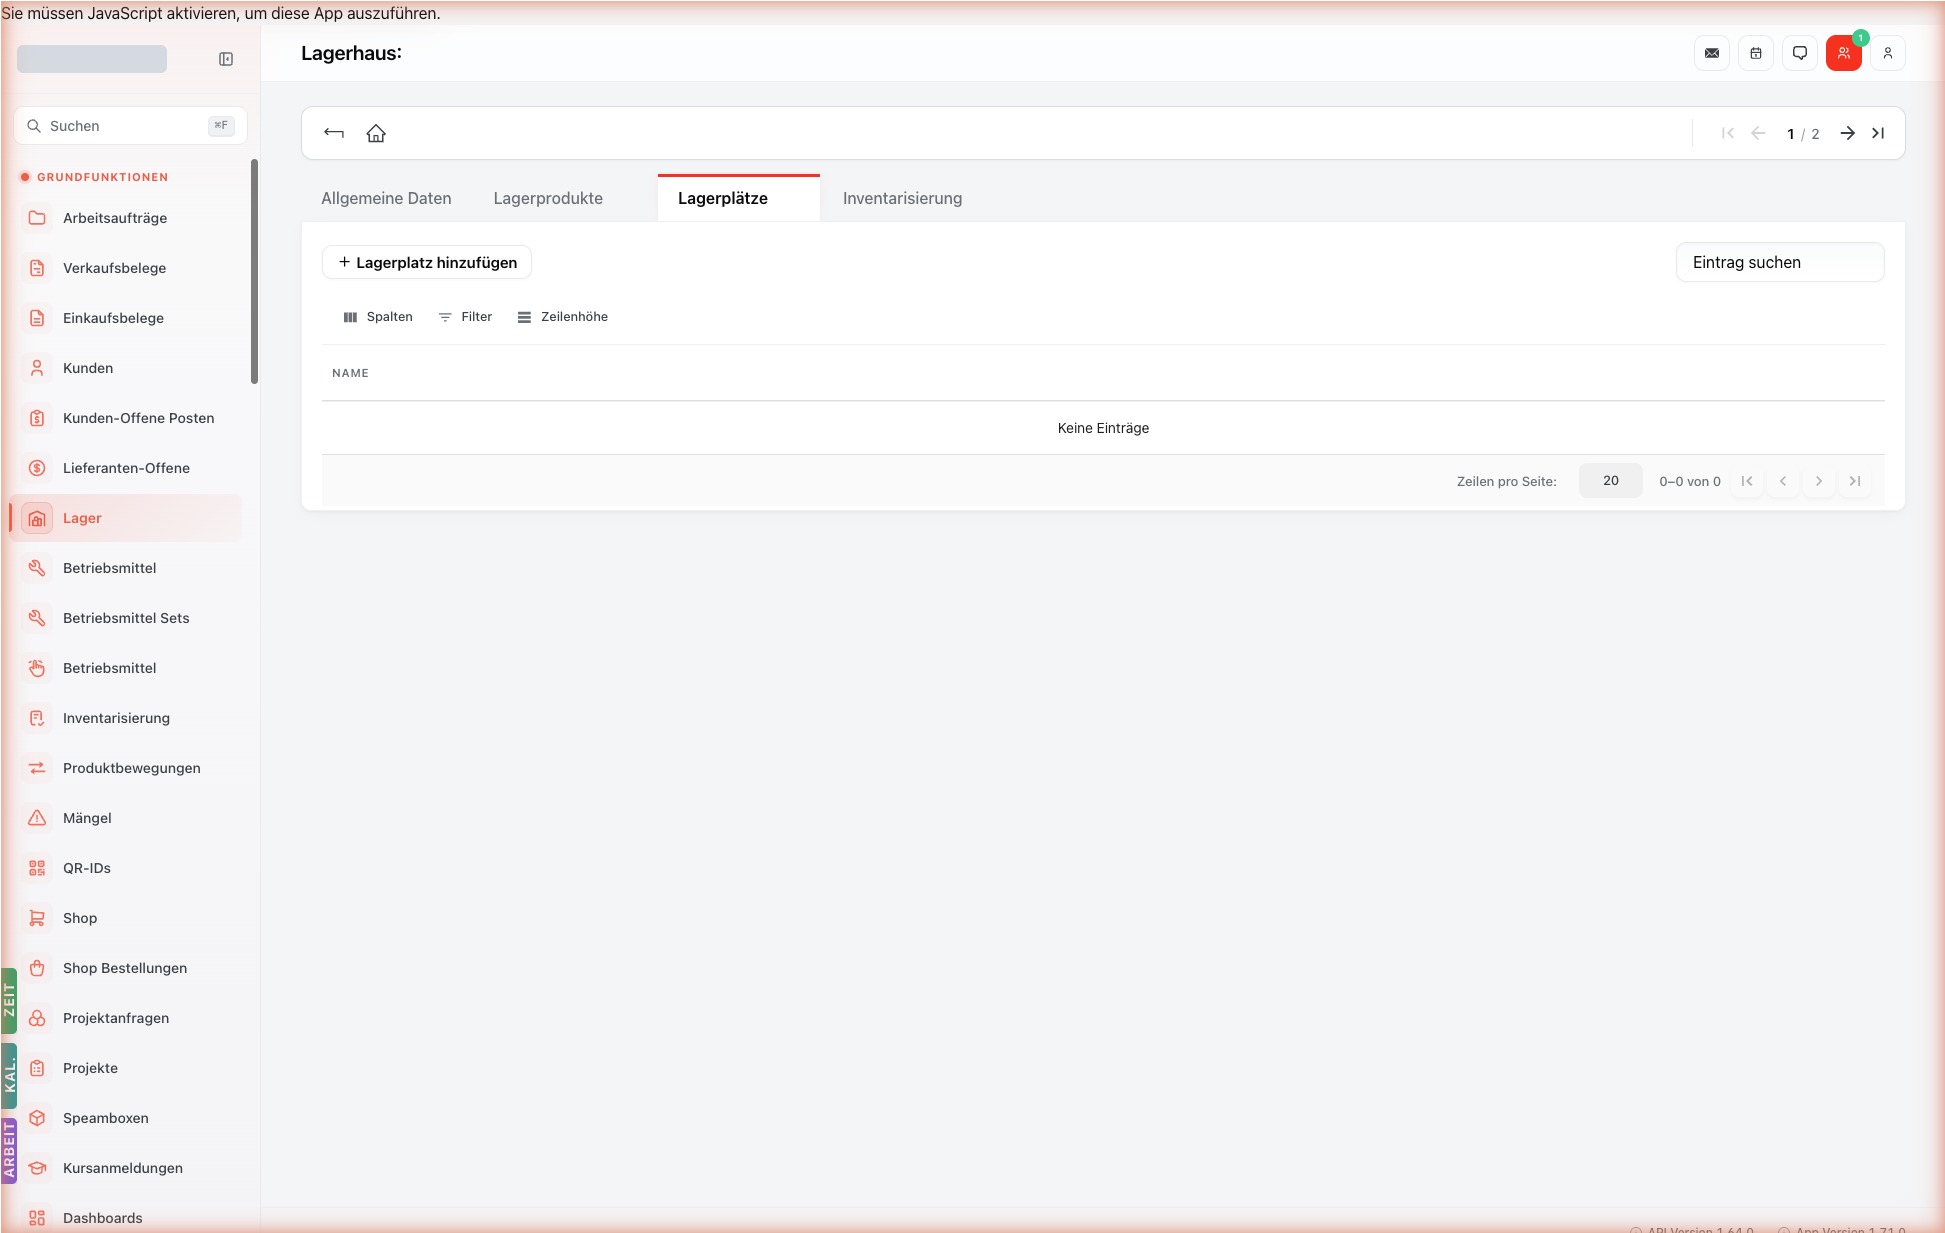Open the Spalten column selector
The image size is (1945, 1233).
pos(378,317)
